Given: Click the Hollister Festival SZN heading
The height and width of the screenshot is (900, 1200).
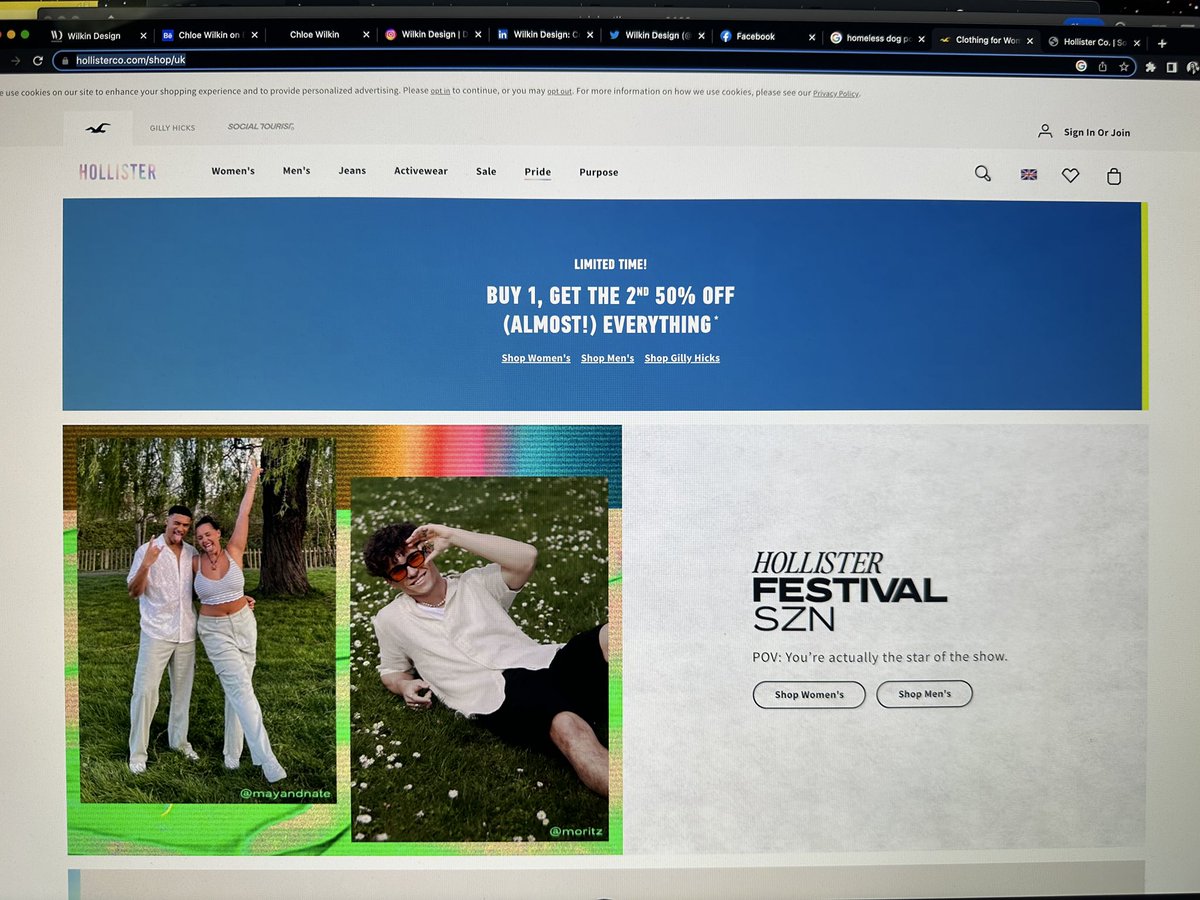Looking at the screenshot, I should coord(849,590).
